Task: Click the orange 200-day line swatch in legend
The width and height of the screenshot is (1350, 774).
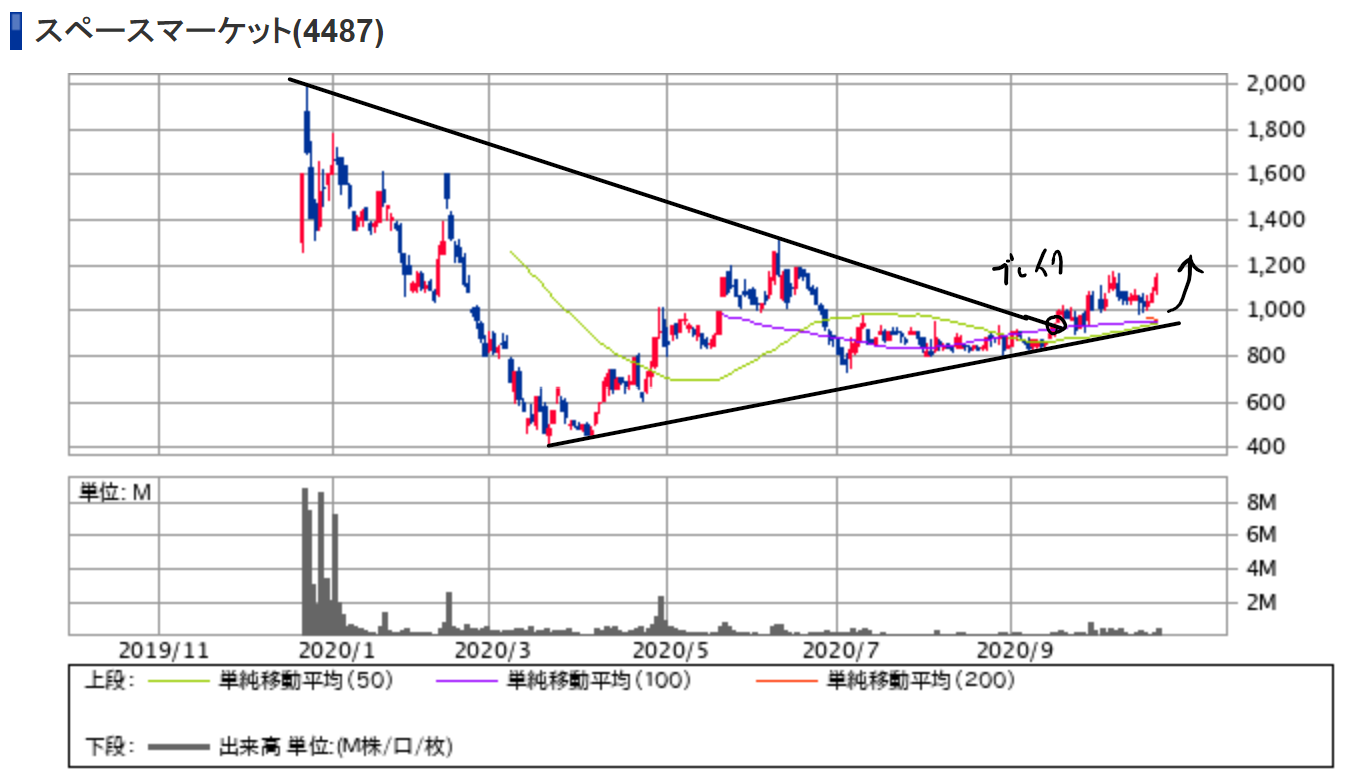Action: click(788, 682)
